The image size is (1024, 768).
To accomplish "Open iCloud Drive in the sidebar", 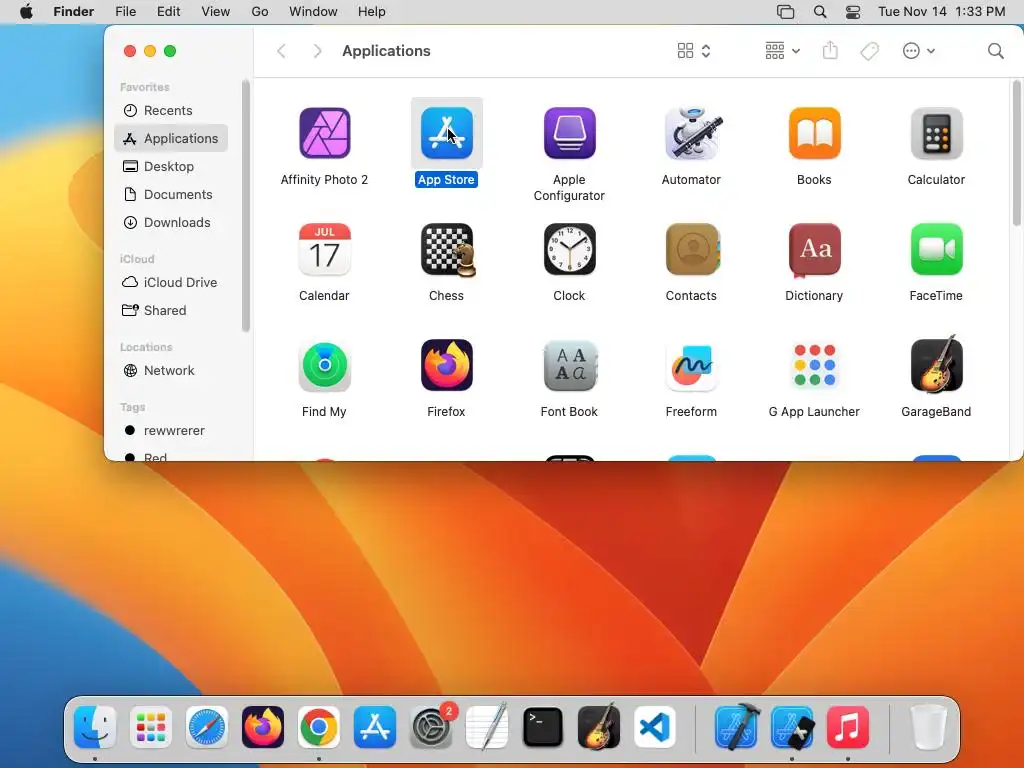I will tap(171, 282).
